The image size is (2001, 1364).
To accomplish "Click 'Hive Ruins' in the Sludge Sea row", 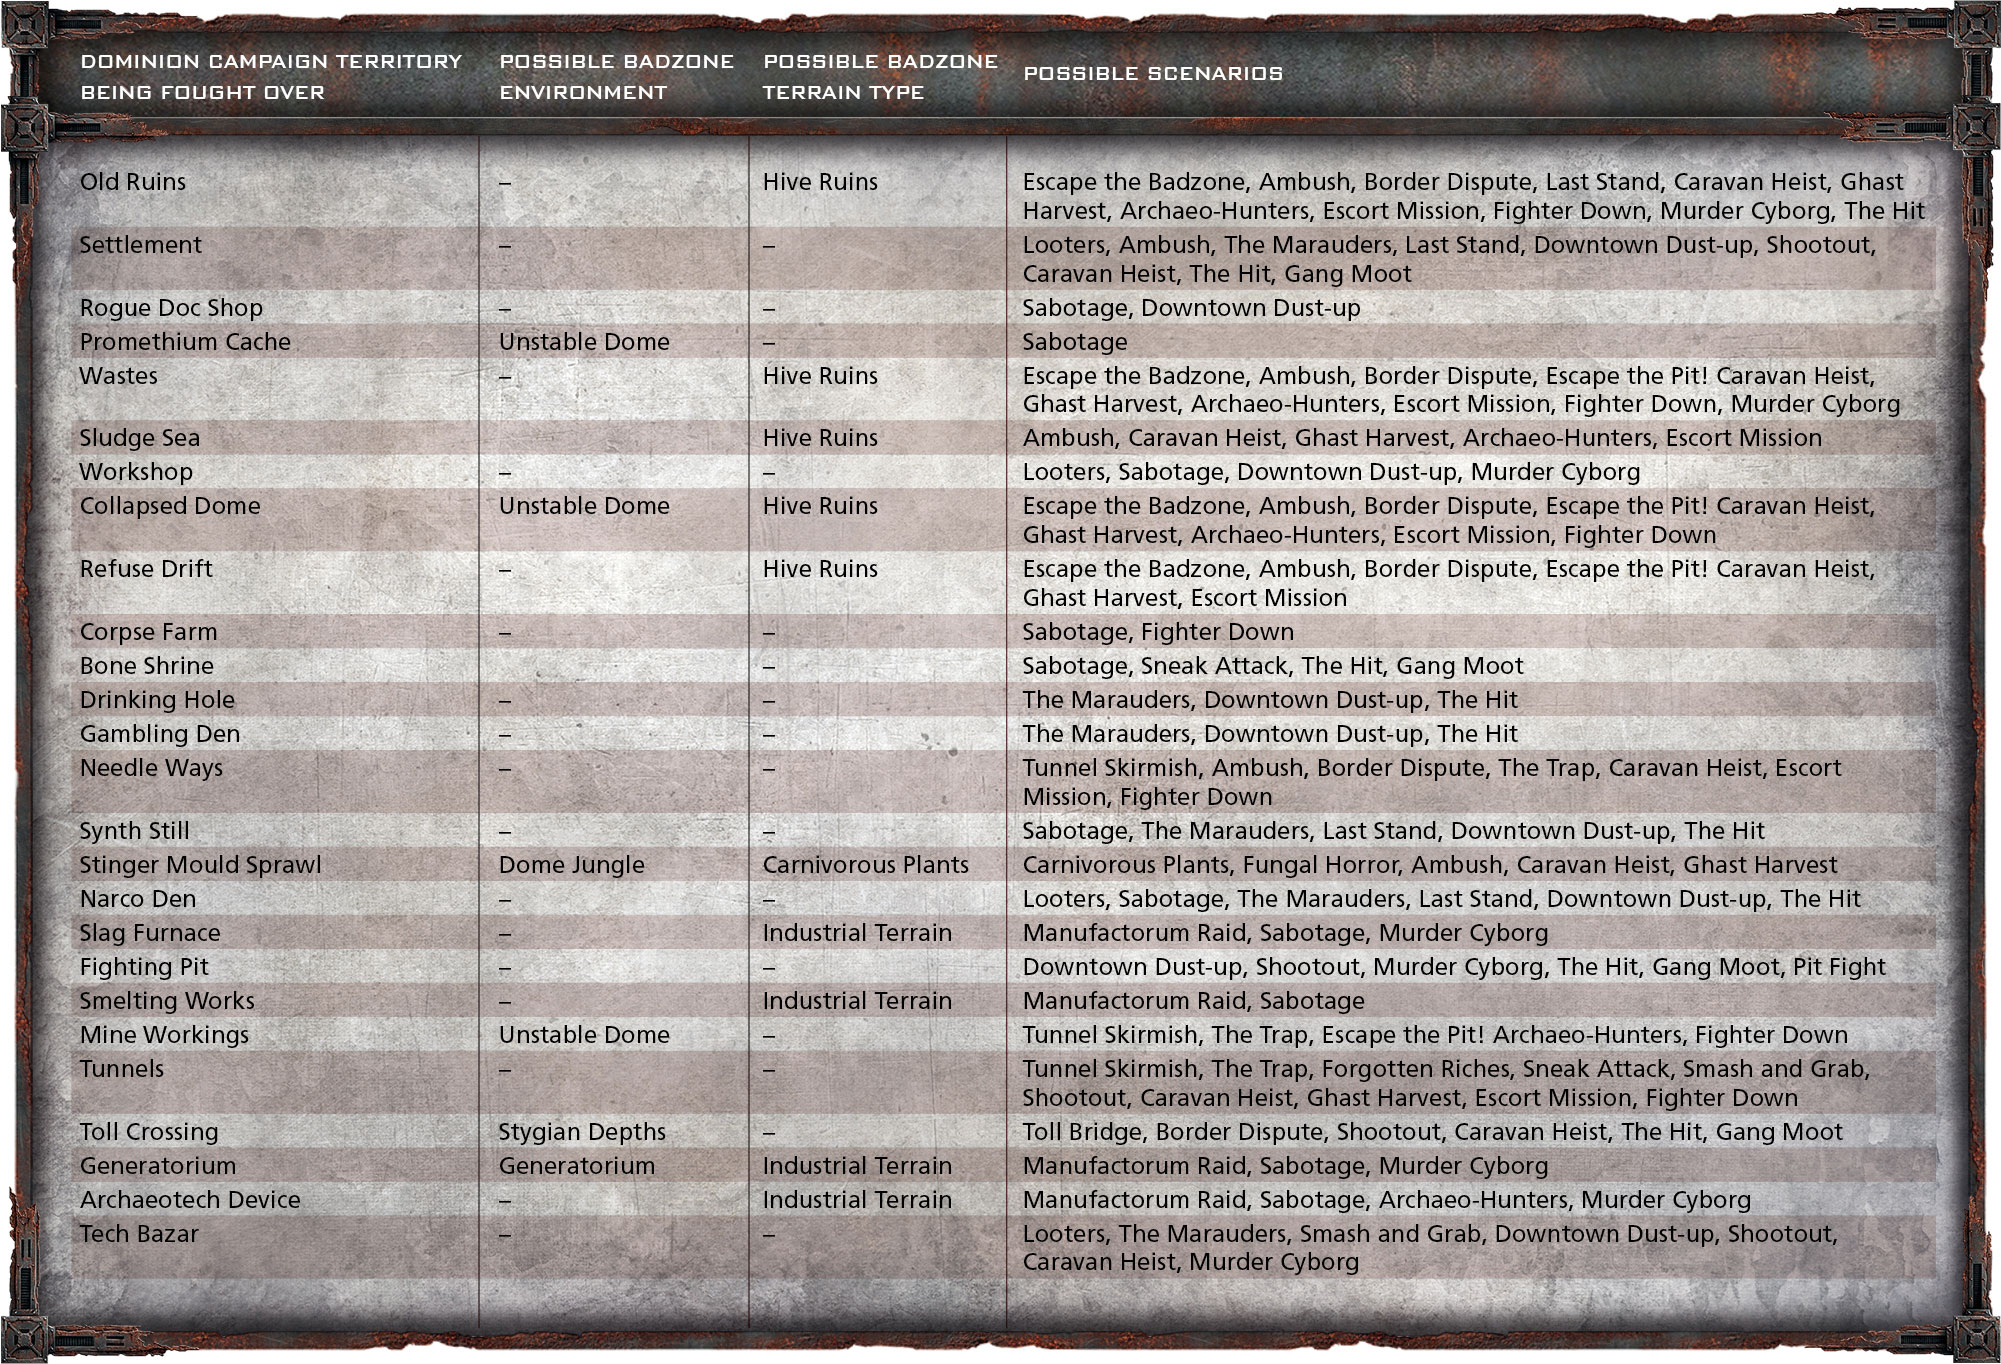I will click(x=820, y=438).
